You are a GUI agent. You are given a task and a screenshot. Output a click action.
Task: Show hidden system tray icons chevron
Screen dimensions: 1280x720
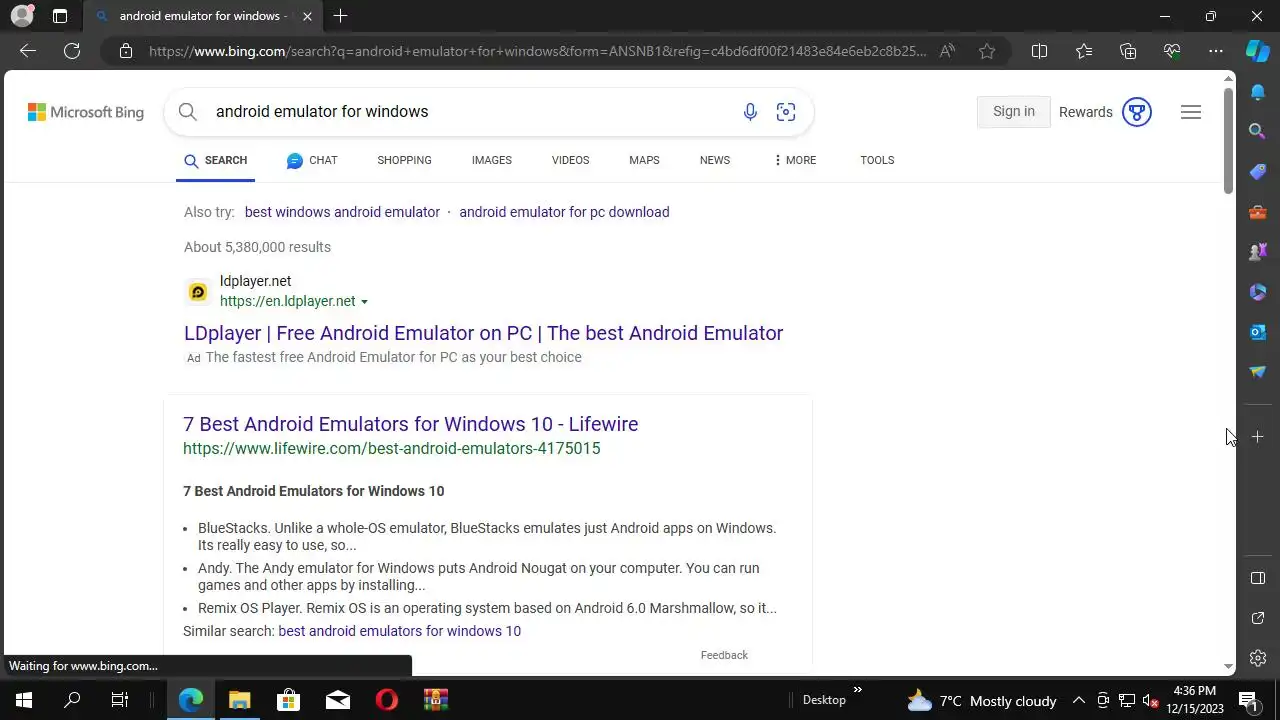(1078, 700)
